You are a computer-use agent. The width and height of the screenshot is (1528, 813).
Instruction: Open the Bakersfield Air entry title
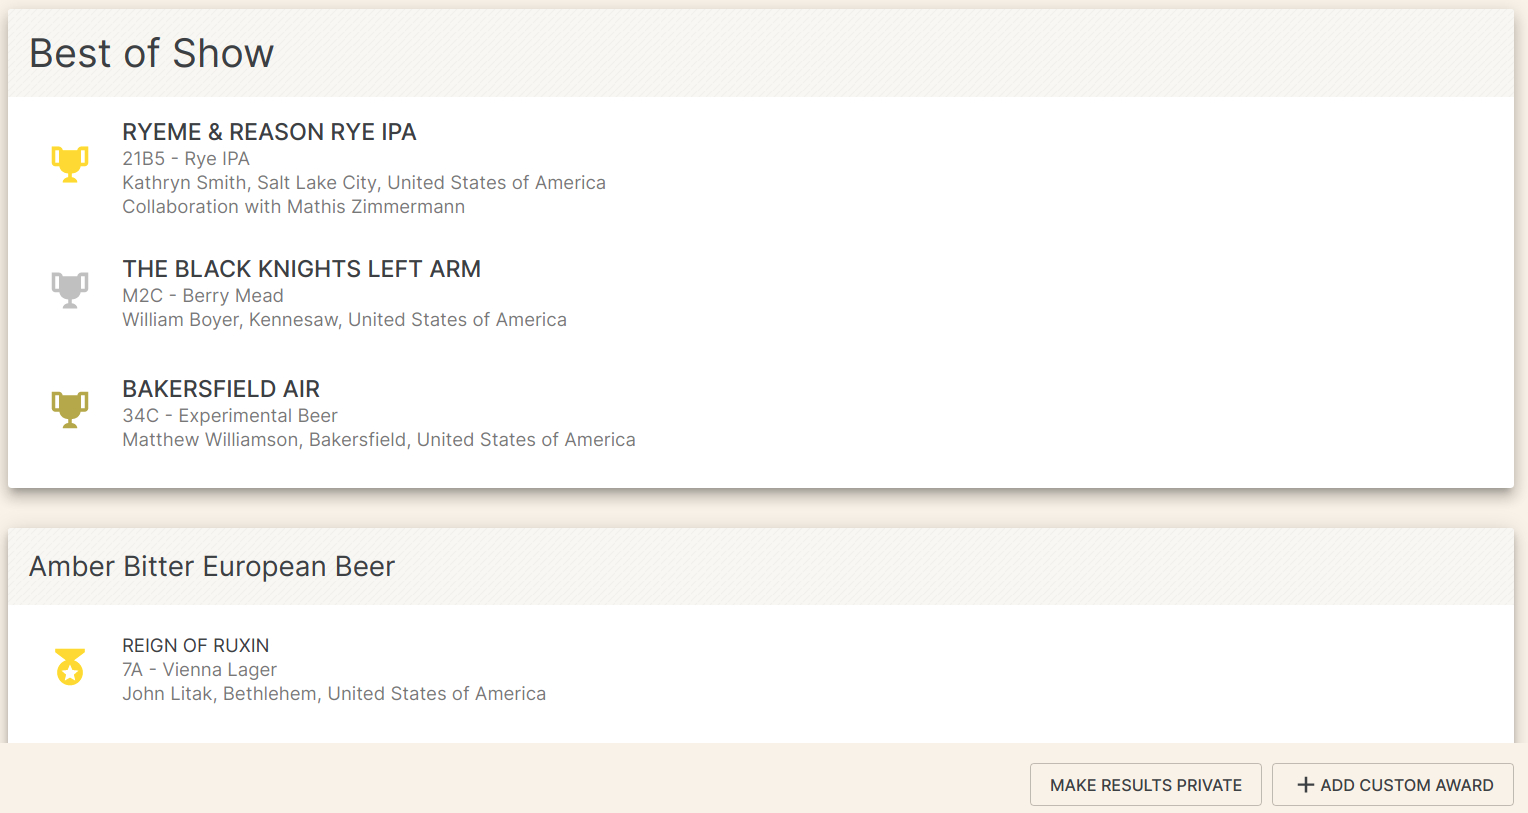pyautogui.click(x=221, y=389)
